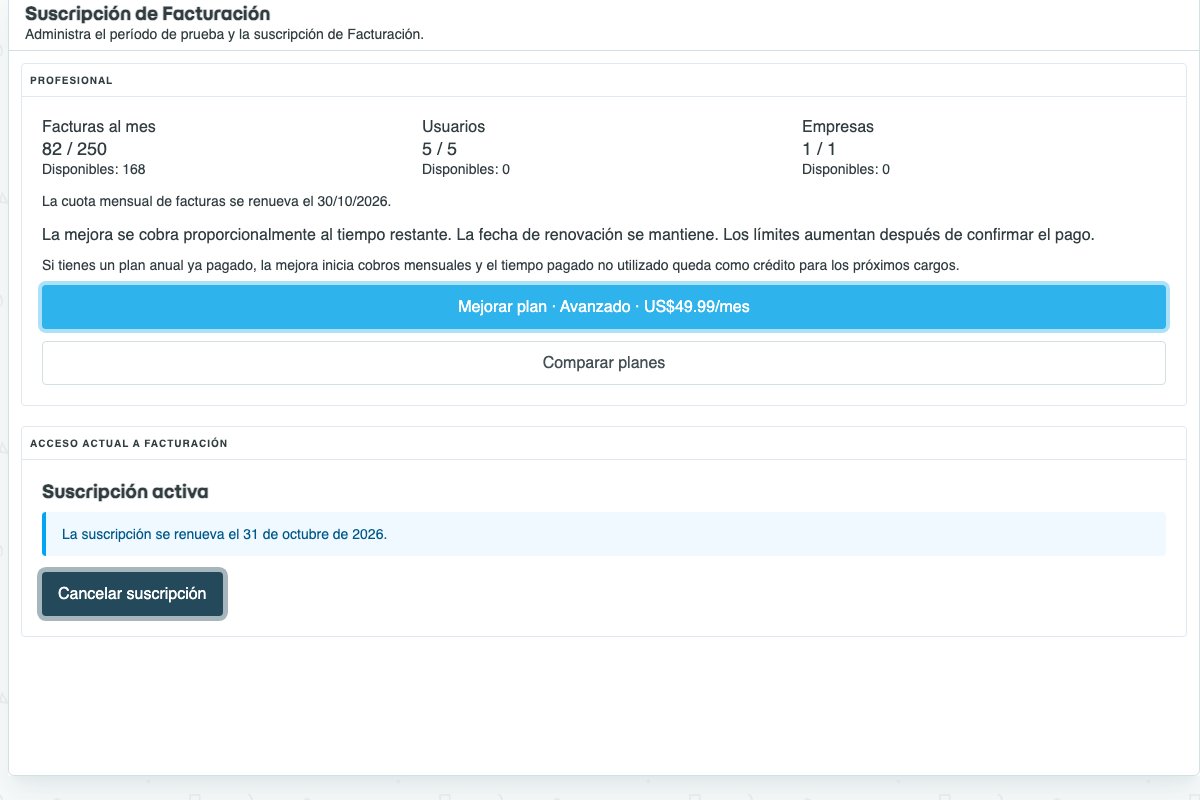Select the '82 / 250' invoices value
1200x800 pixels.
pos(74,149)
